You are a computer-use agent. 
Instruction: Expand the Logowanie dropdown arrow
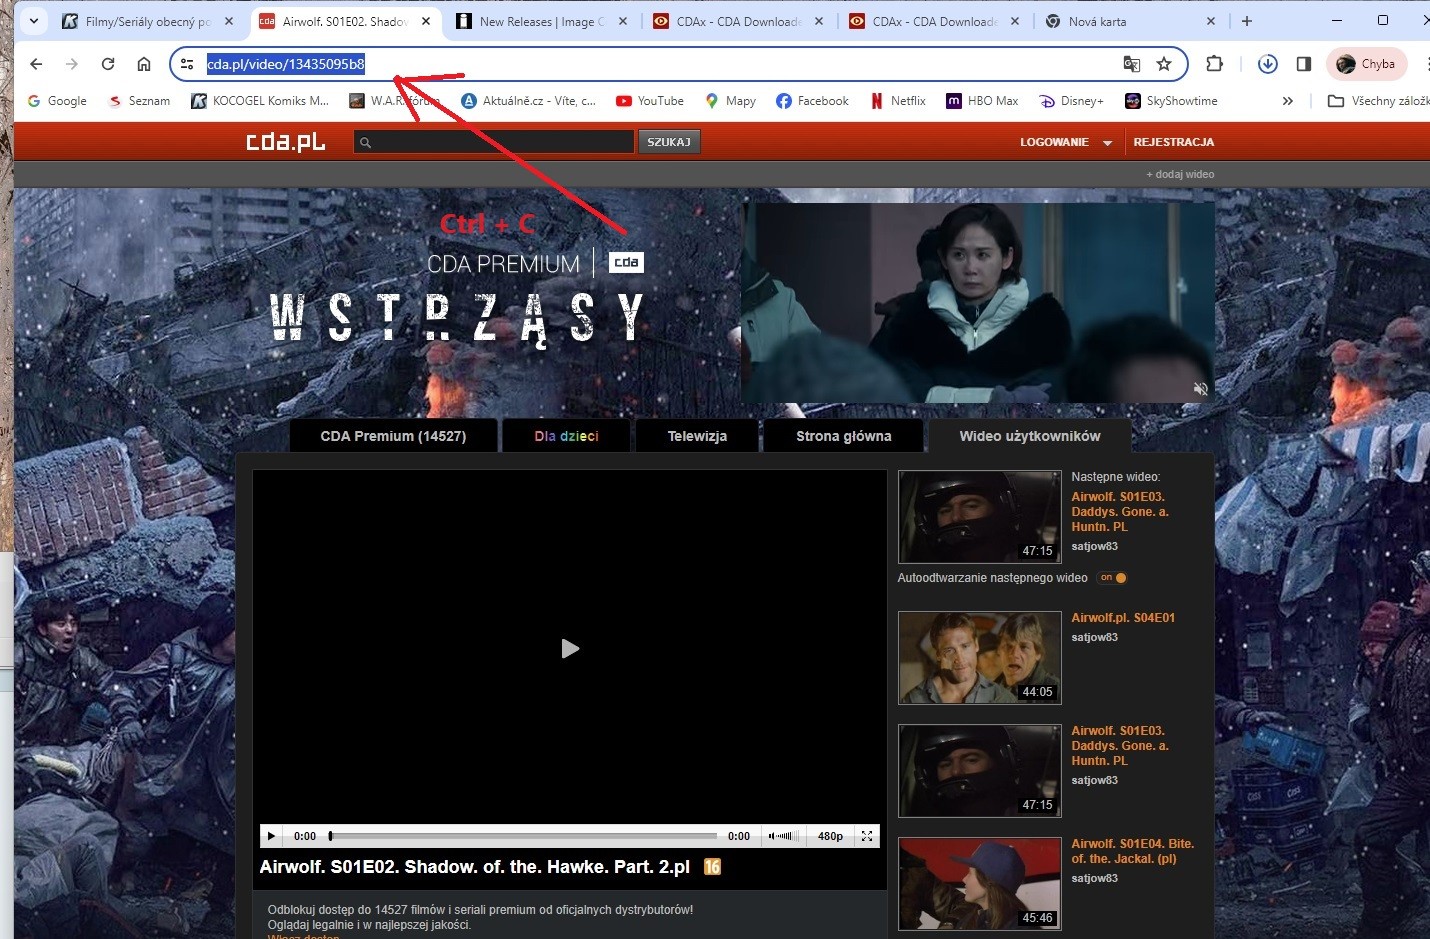(x=1107, y=143)
